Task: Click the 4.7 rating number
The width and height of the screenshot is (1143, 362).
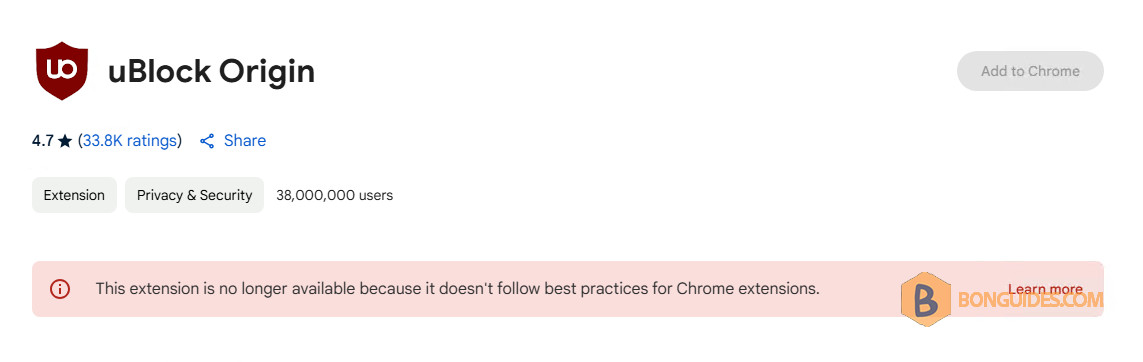Action: 43,141
